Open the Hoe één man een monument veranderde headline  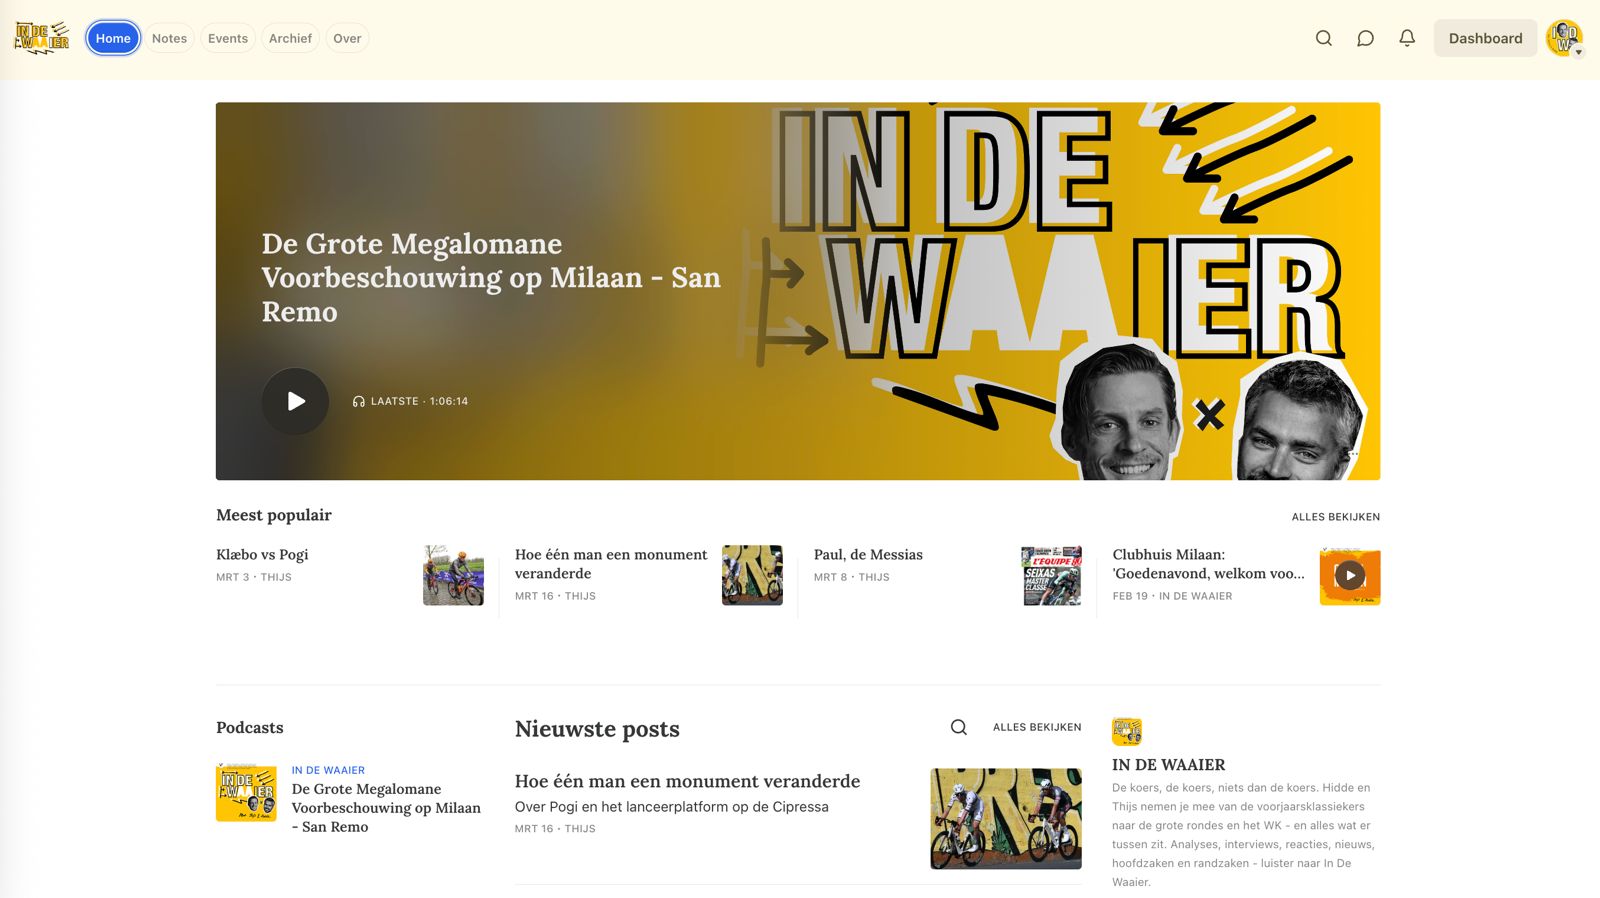(687, 781)
